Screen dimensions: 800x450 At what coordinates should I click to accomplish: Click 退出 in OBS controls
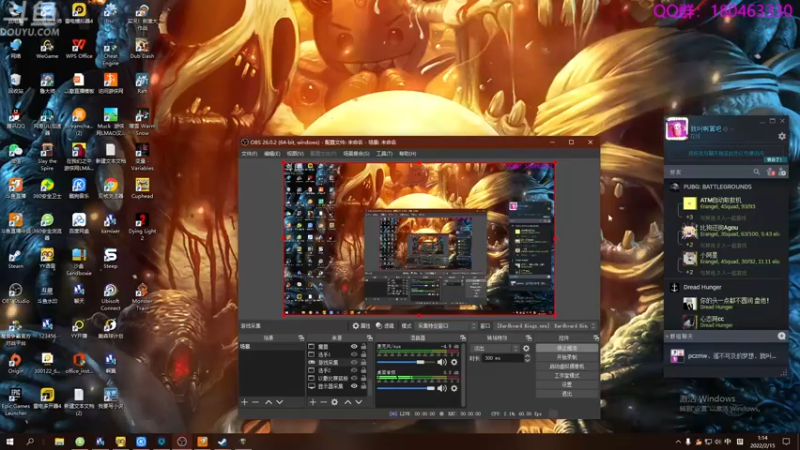point(567,394)
